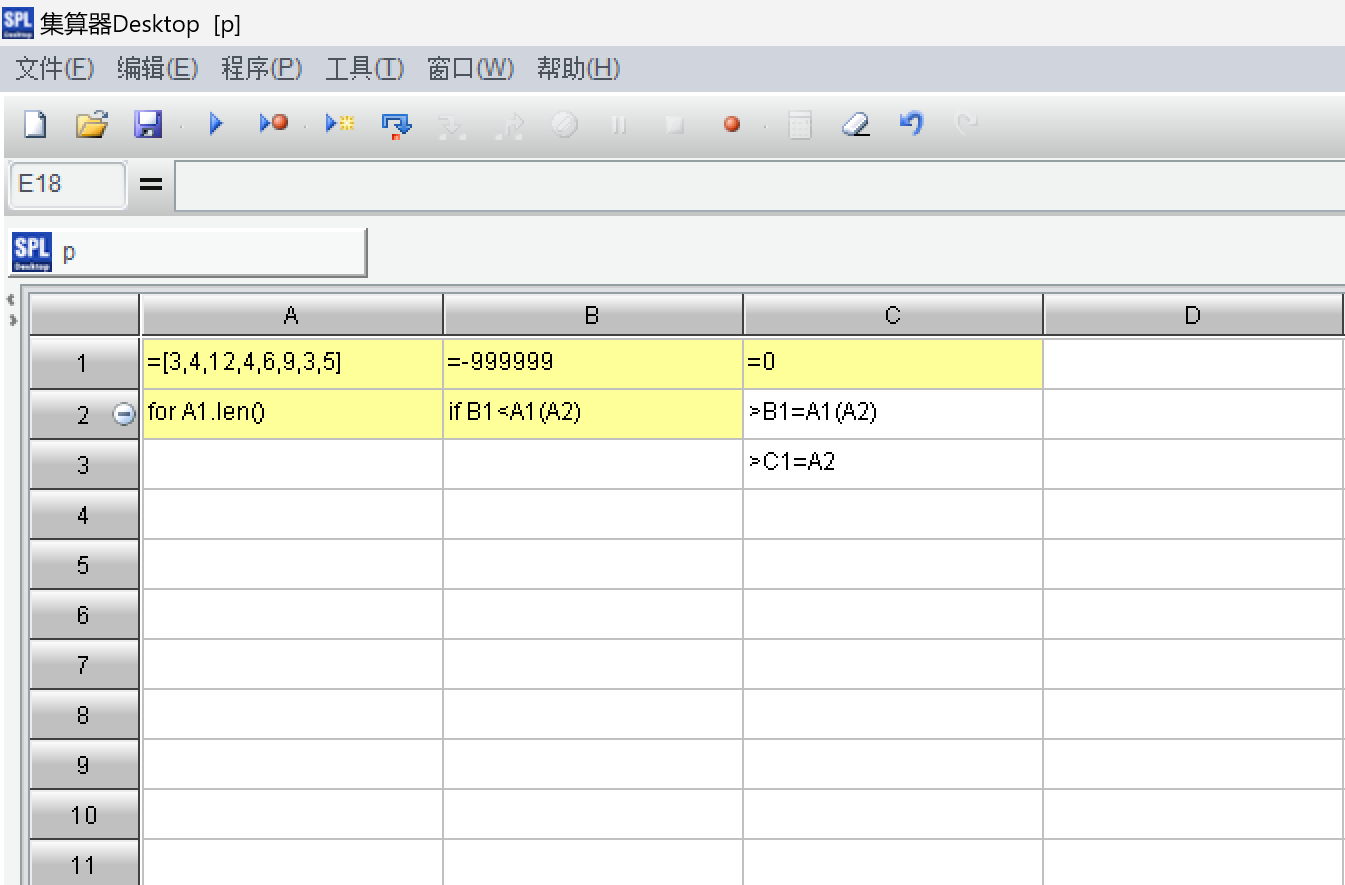Open the 程序(P) menu
Screen dimensions: 1345x885
(x=261, y=69)
